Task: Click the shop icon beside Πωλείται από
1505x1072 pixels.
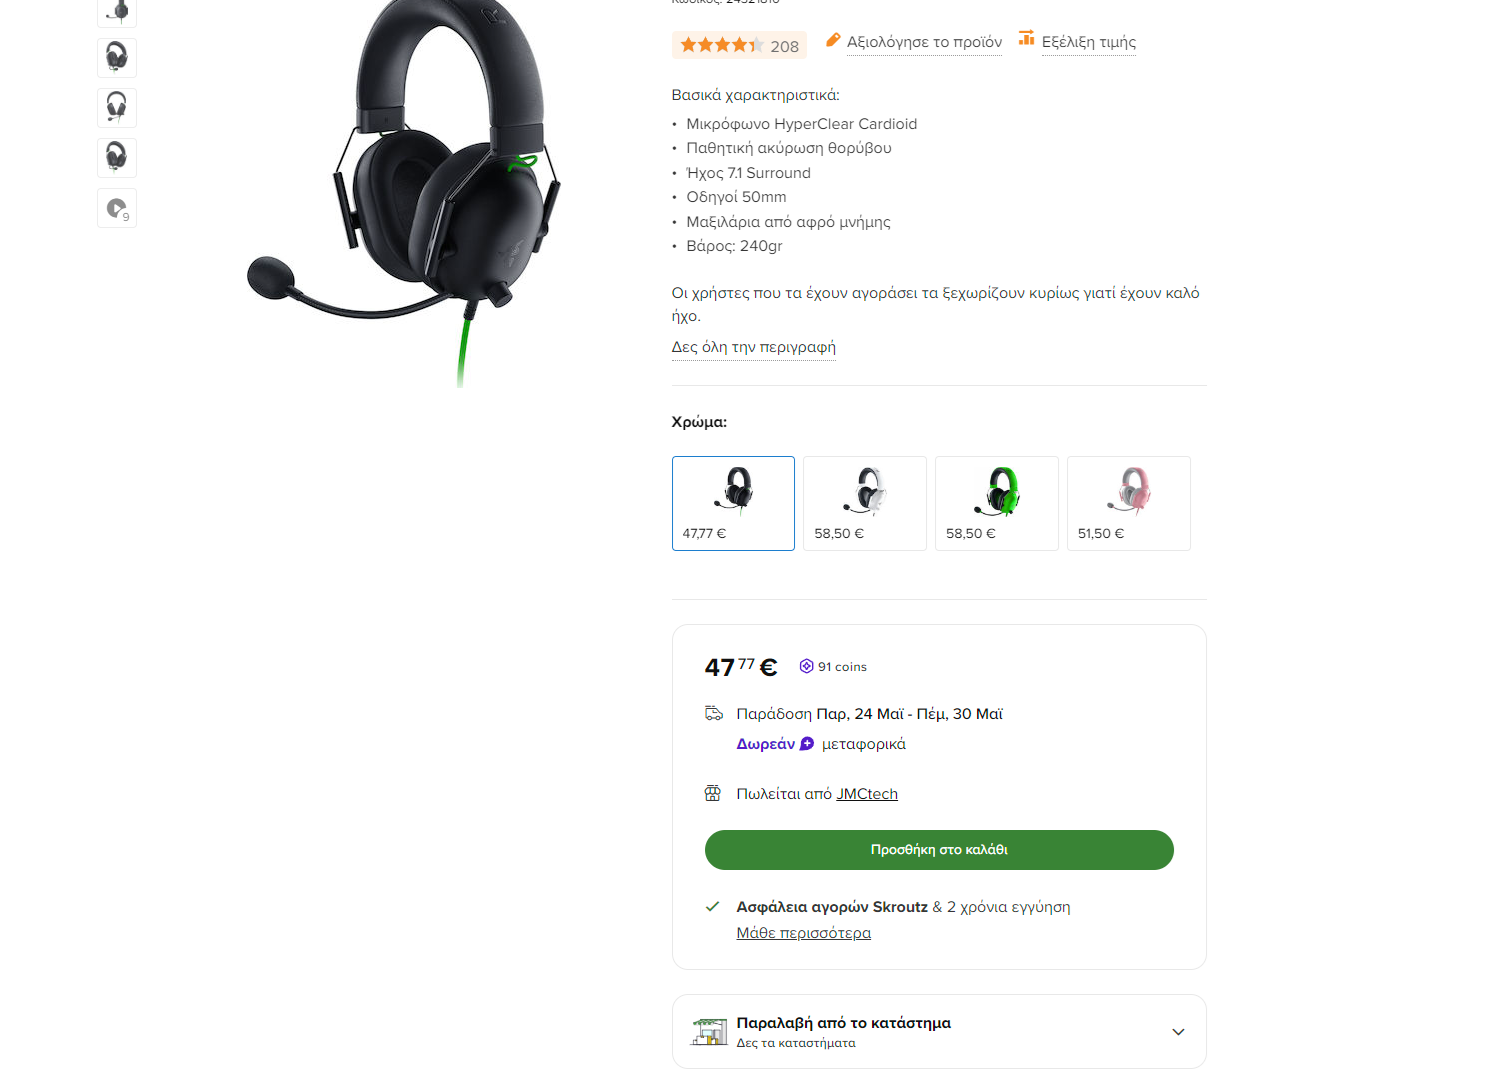Action: [x=713, y=793]
